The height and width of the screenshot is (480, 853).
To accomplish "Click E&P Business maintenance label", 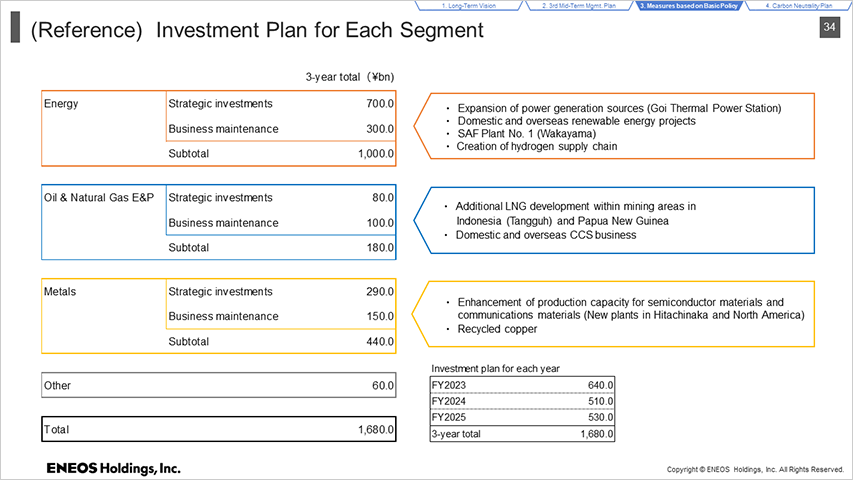I will click(x=223, y=223).
